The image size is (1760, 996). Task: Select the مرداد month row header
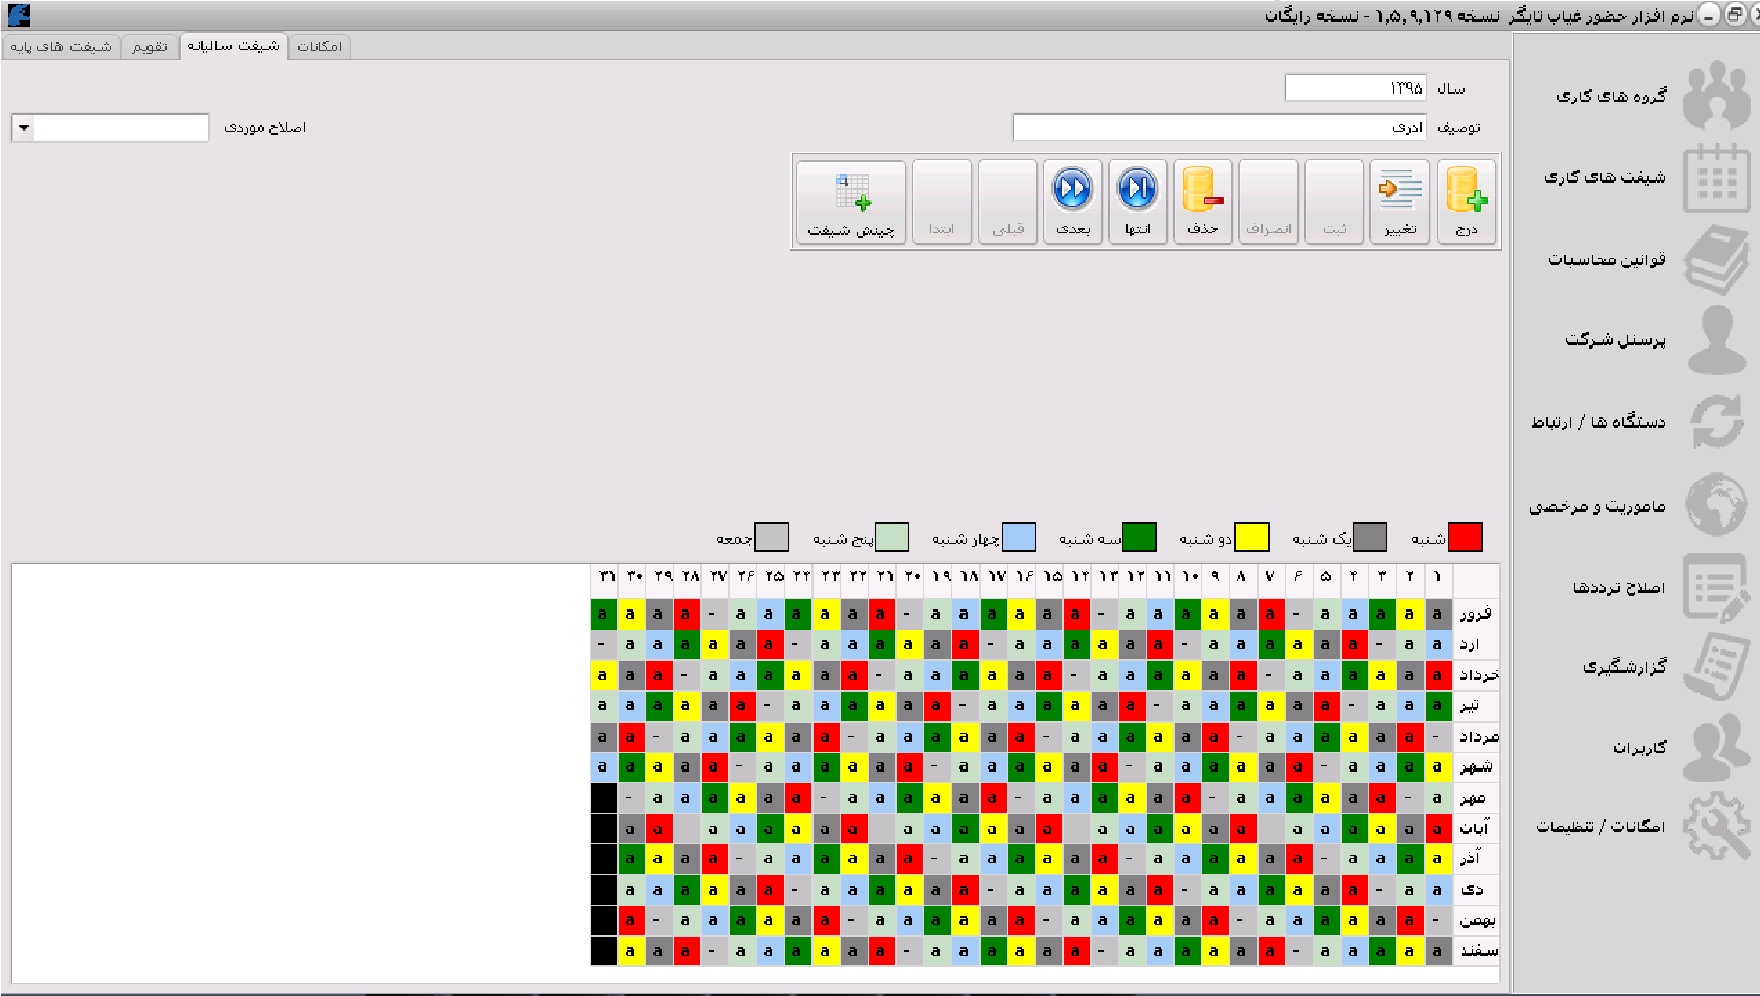point(1476,737)
